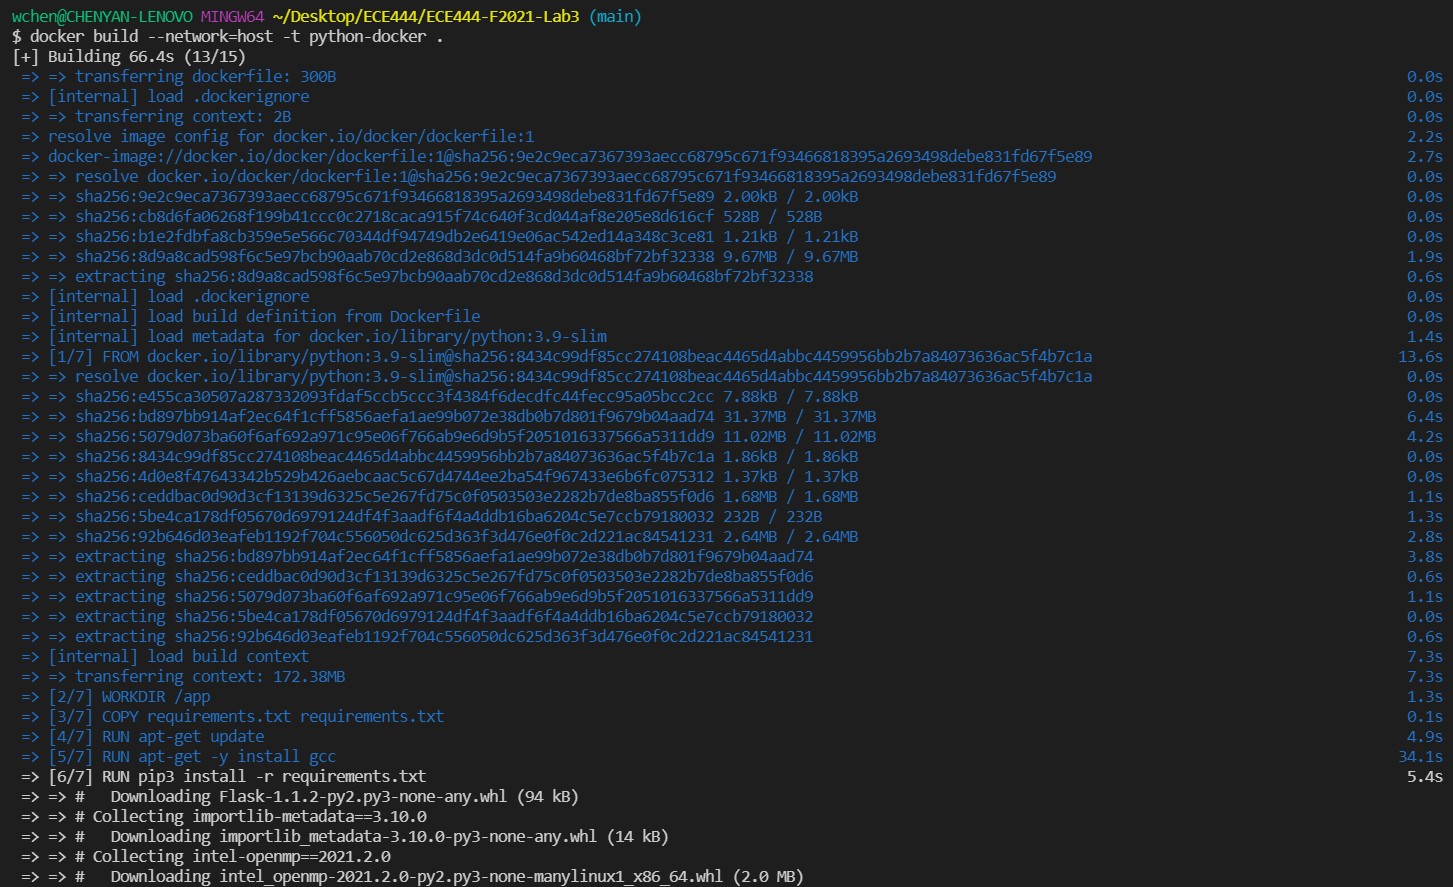Click the docker build command line
This screenshot has width=1453, height=887.
click(x=227, y=37)
